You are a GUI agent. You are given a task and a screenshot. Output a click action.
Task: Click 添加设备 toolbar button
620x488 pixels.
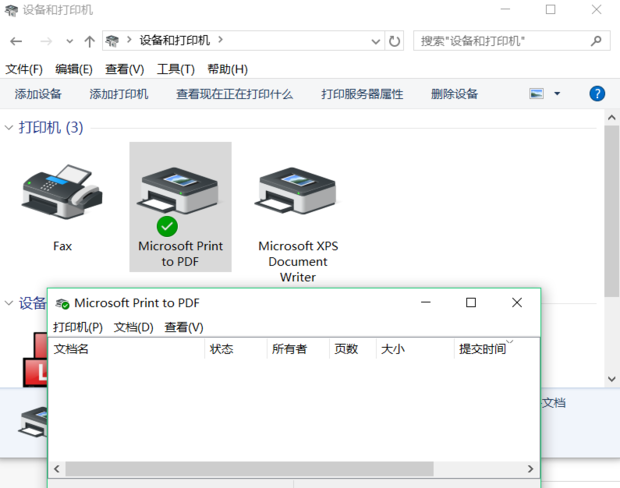(x=38, y=94)
